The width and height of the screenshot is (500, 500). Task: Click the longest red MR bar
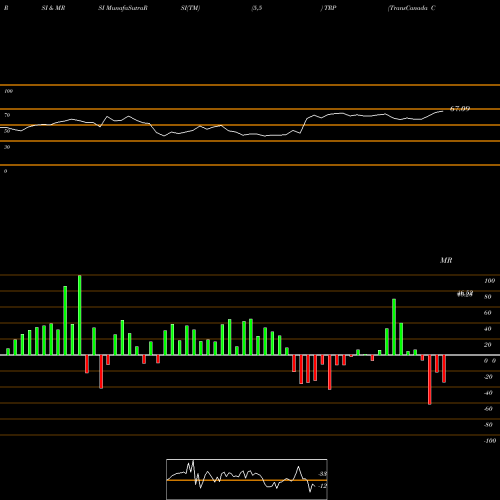430,380
